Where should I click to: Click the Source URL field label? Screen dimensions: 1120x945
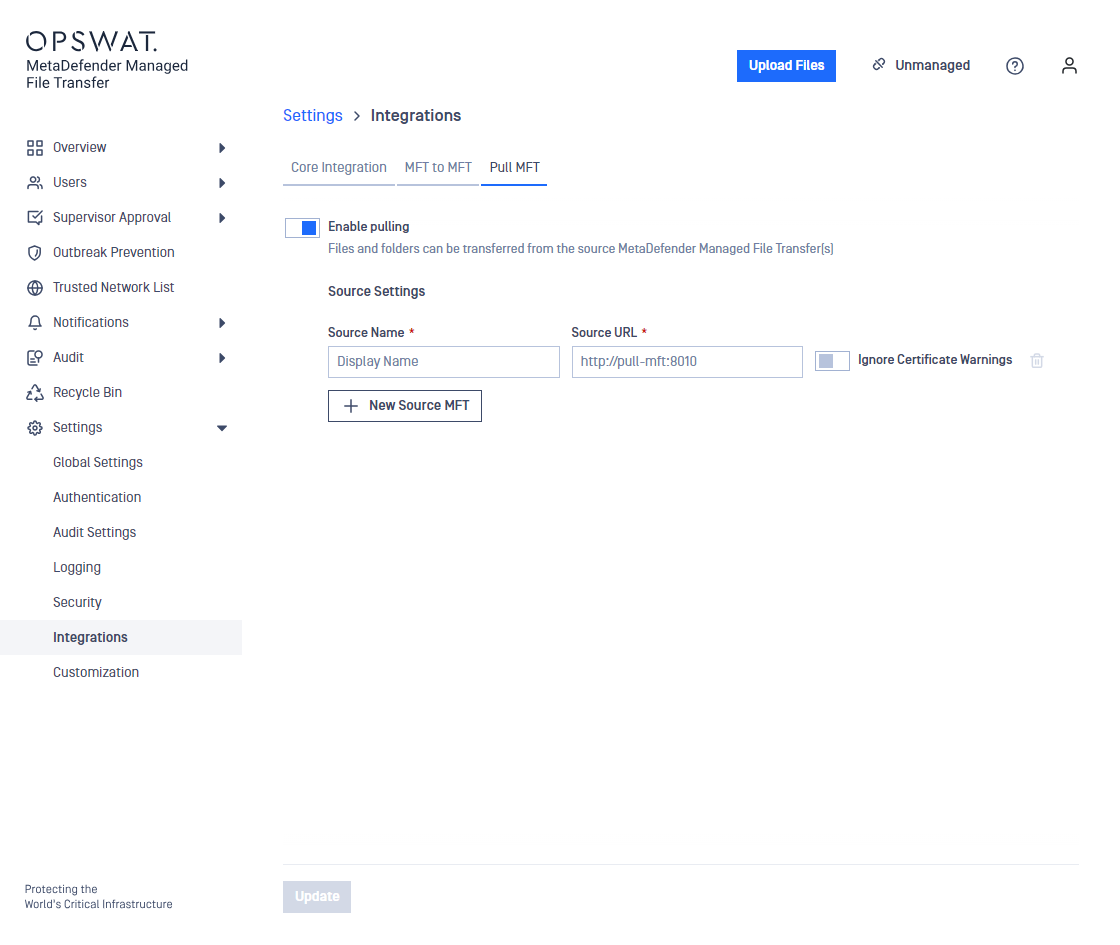coord(604,333)
